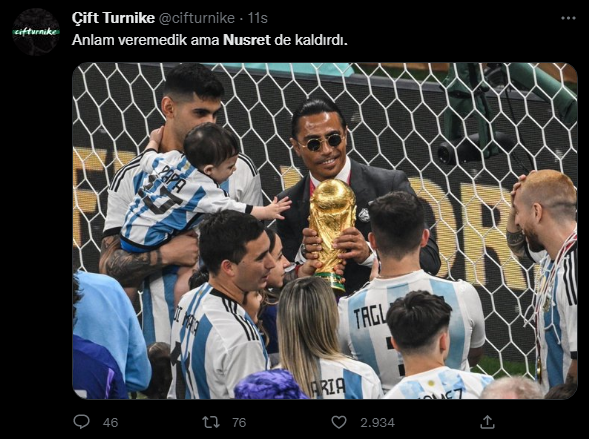This screenshot has height=439, width=589.
Task: View the 2.934 likes count
Action: (x=378, y=423)
